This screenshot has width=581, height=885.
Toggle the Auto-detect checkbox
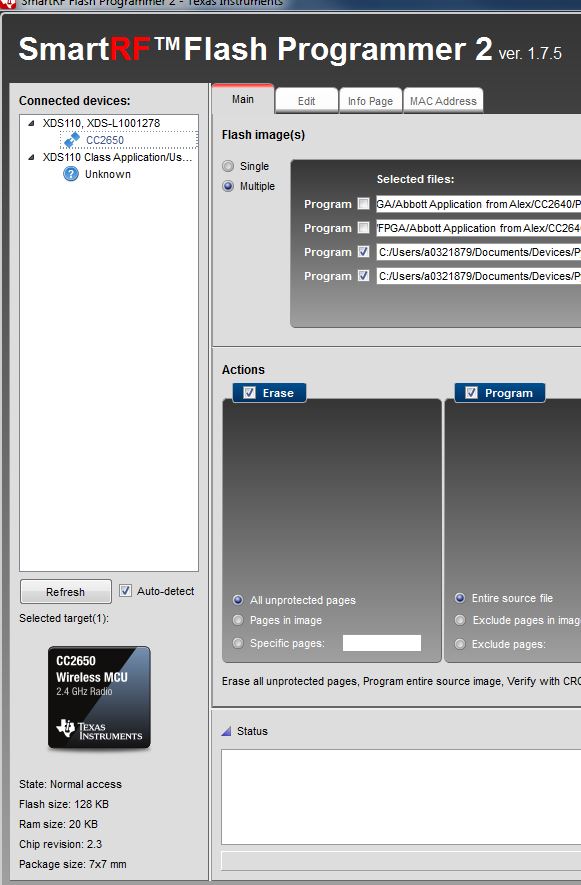125,591
